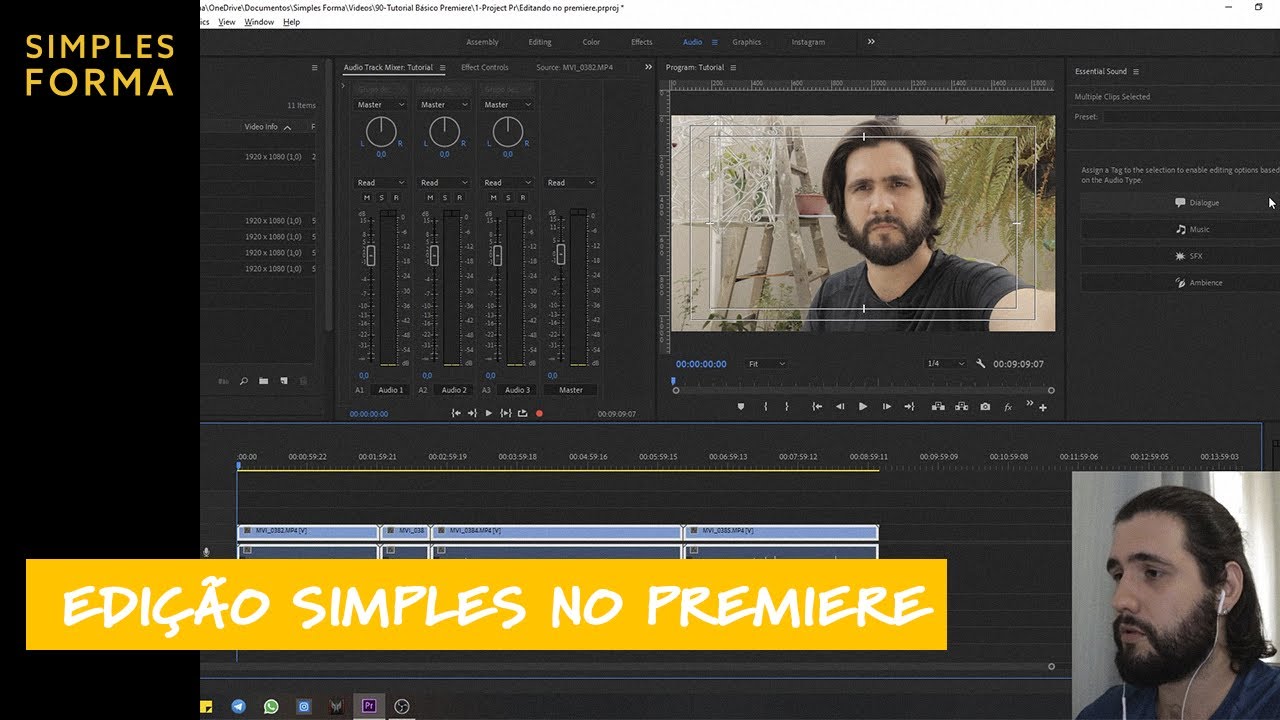
Task: Solo the Audio 2 track in the mixer
Action: coord(444,197)
